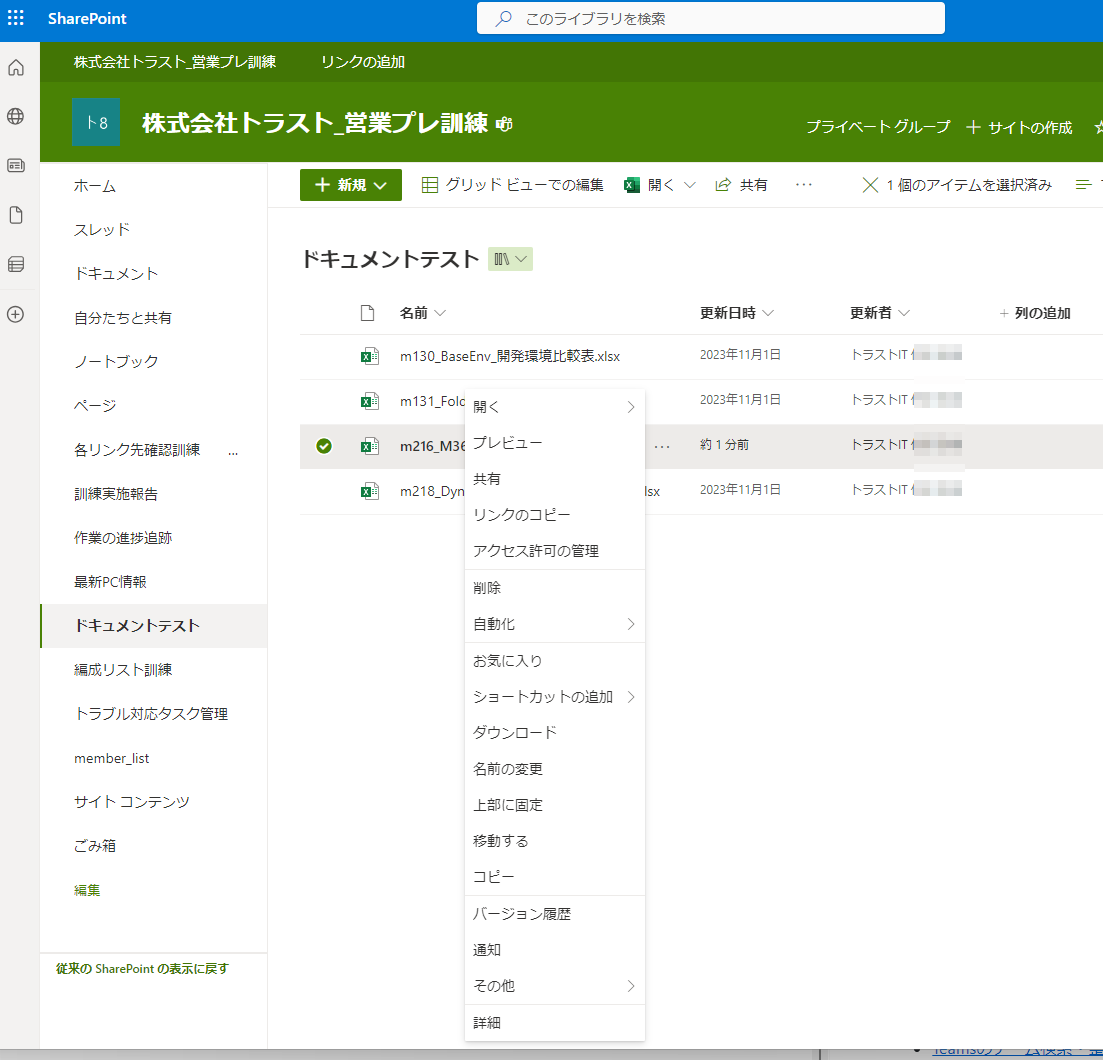Click グリッド ビューでの編集 button
The image size is (1103, 1060).
(x=512, y=185)
